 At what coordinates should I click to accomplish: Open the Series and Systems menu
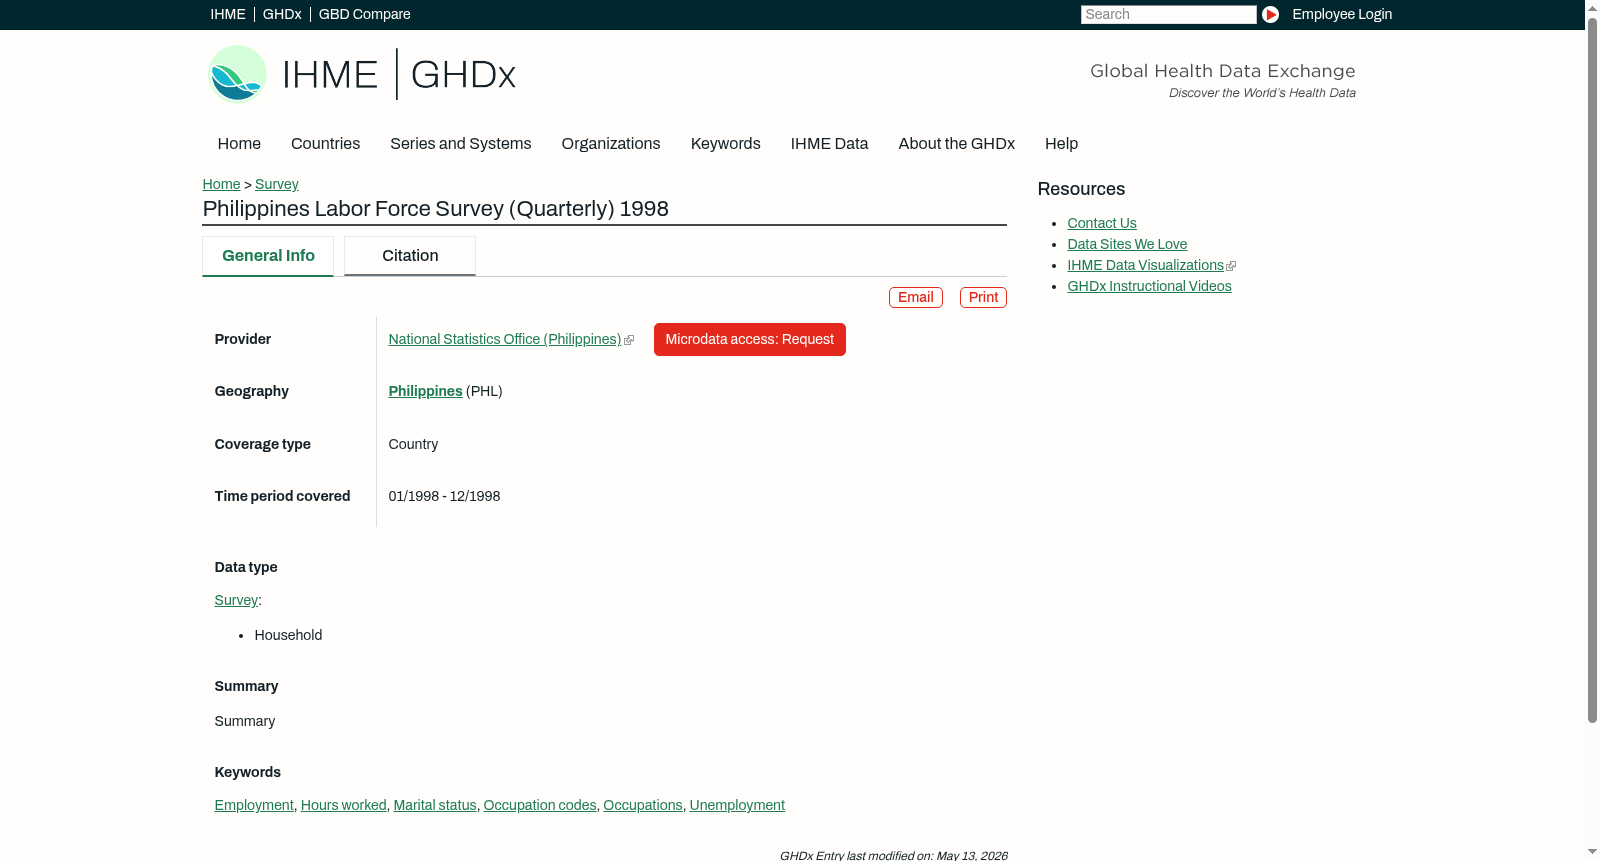click(x=461, y=144)
